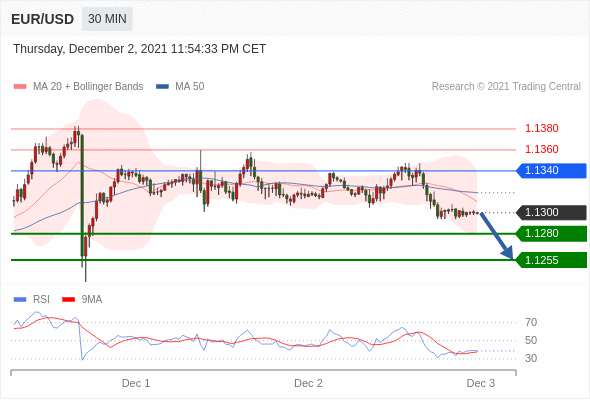Click the 30 MIN timeframe badge

coord(107,19)
